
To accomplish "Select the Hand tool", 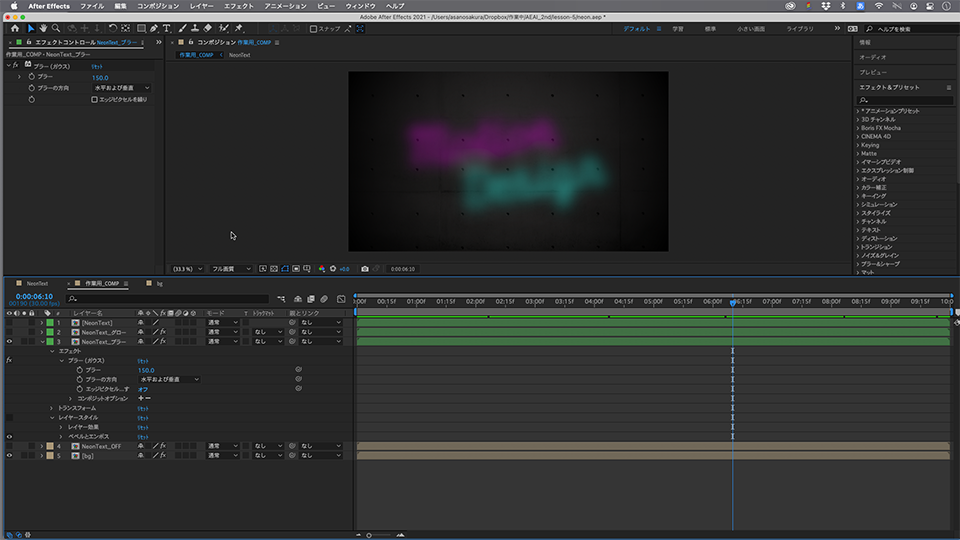I will tap(43, 28).
